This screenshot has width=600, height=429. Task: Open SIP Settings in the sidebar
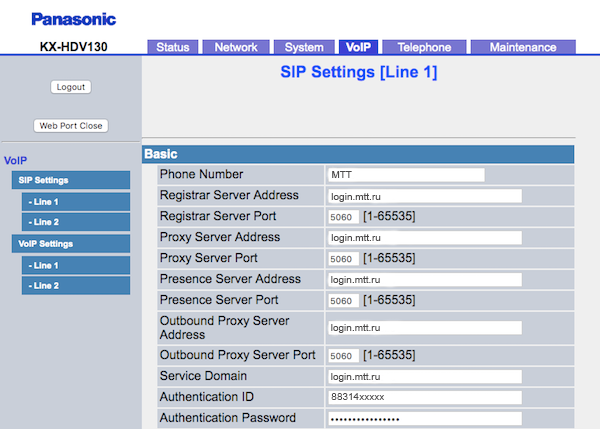point(71,180)
